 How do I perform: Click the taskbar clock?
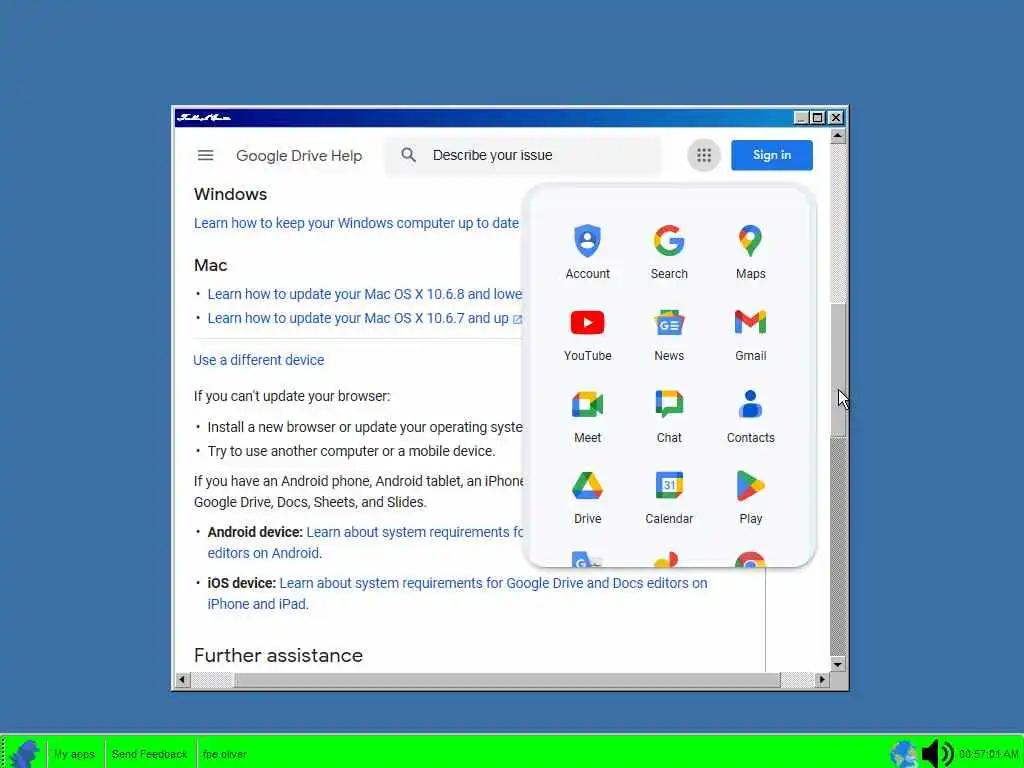coord(989,754)
